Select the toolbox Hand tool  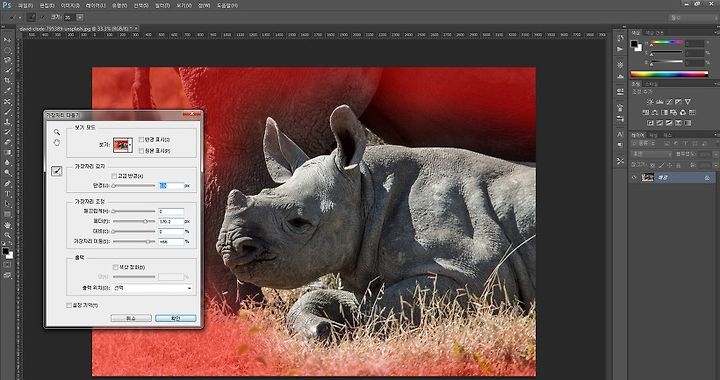pos(7,225)
